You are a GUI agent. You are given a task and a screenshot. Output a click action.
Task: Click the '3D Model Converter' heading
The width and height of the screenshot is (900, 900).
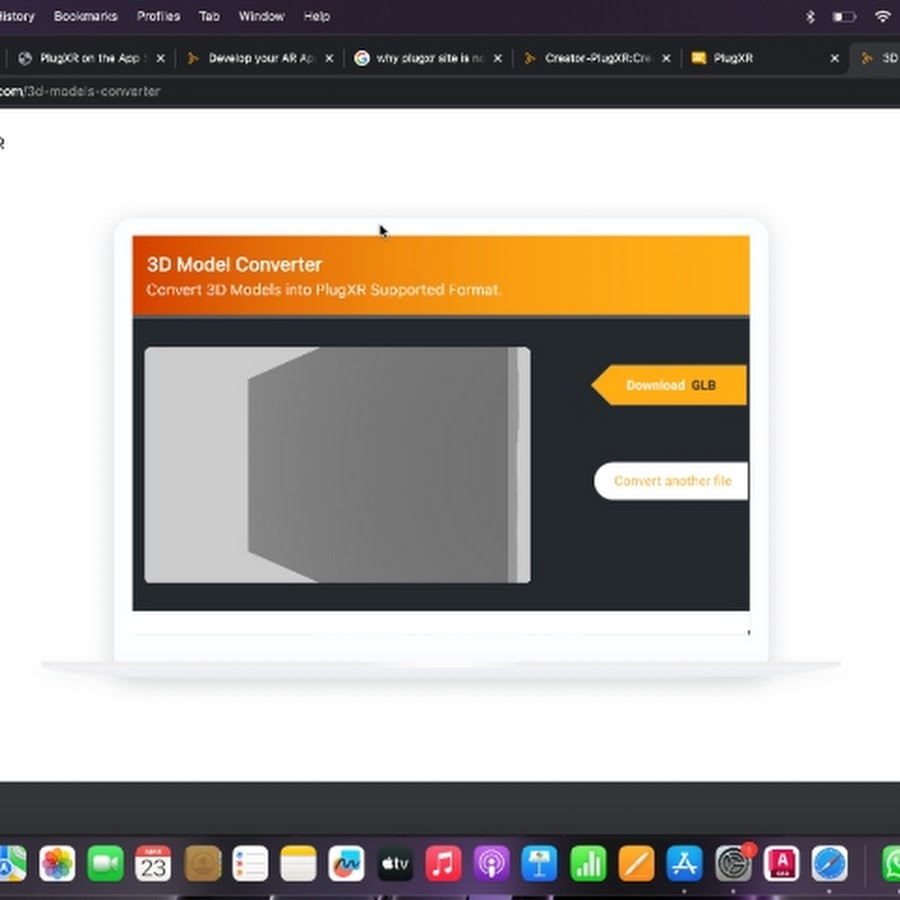234,265
